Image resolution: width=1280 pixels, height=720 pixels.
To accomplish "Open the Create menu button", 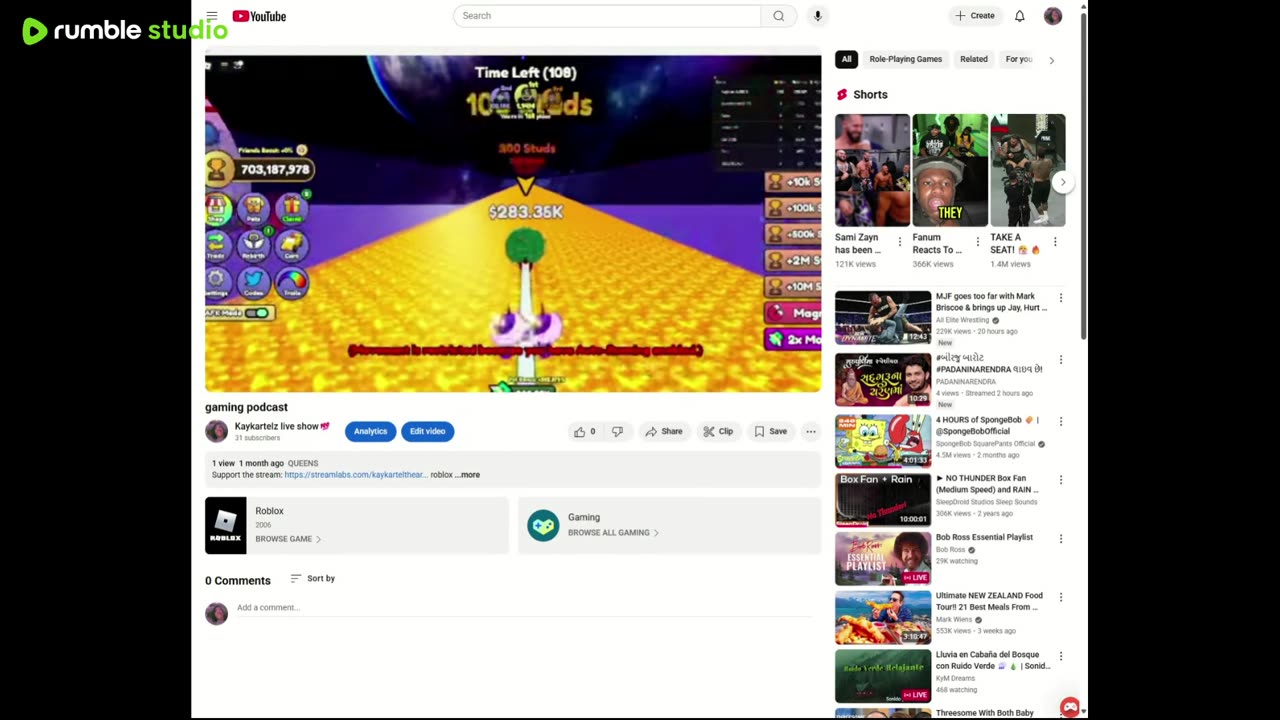I will (x=975, y=16).
